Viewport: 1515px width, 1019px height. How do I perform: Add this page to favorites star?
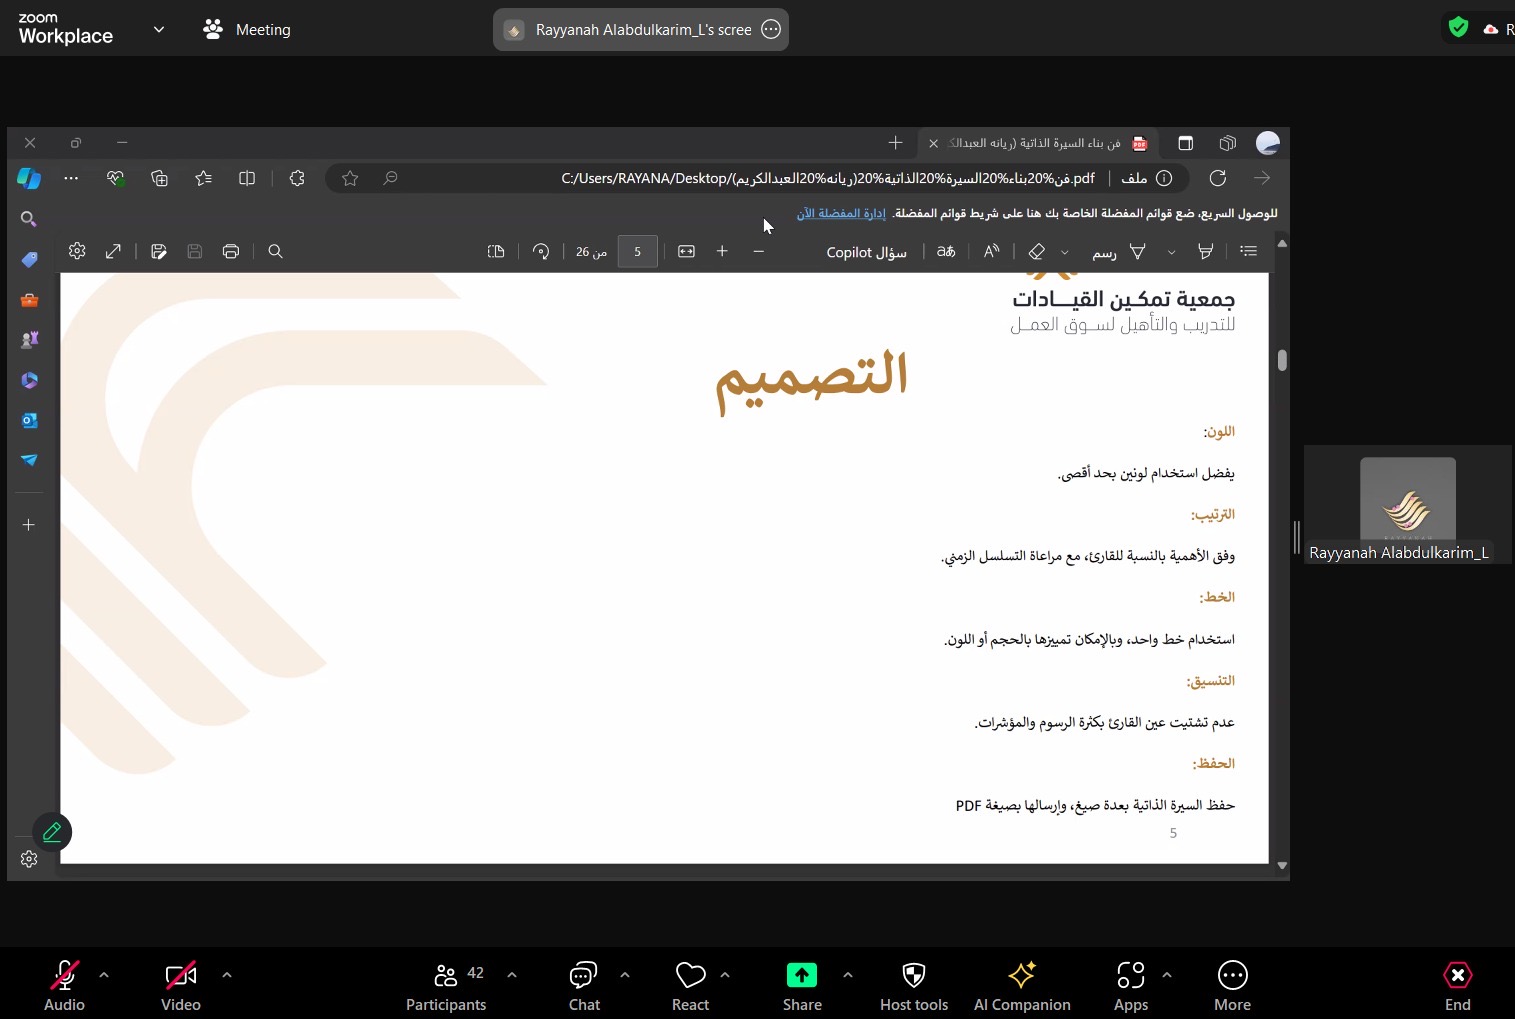[x=350, y=178]
